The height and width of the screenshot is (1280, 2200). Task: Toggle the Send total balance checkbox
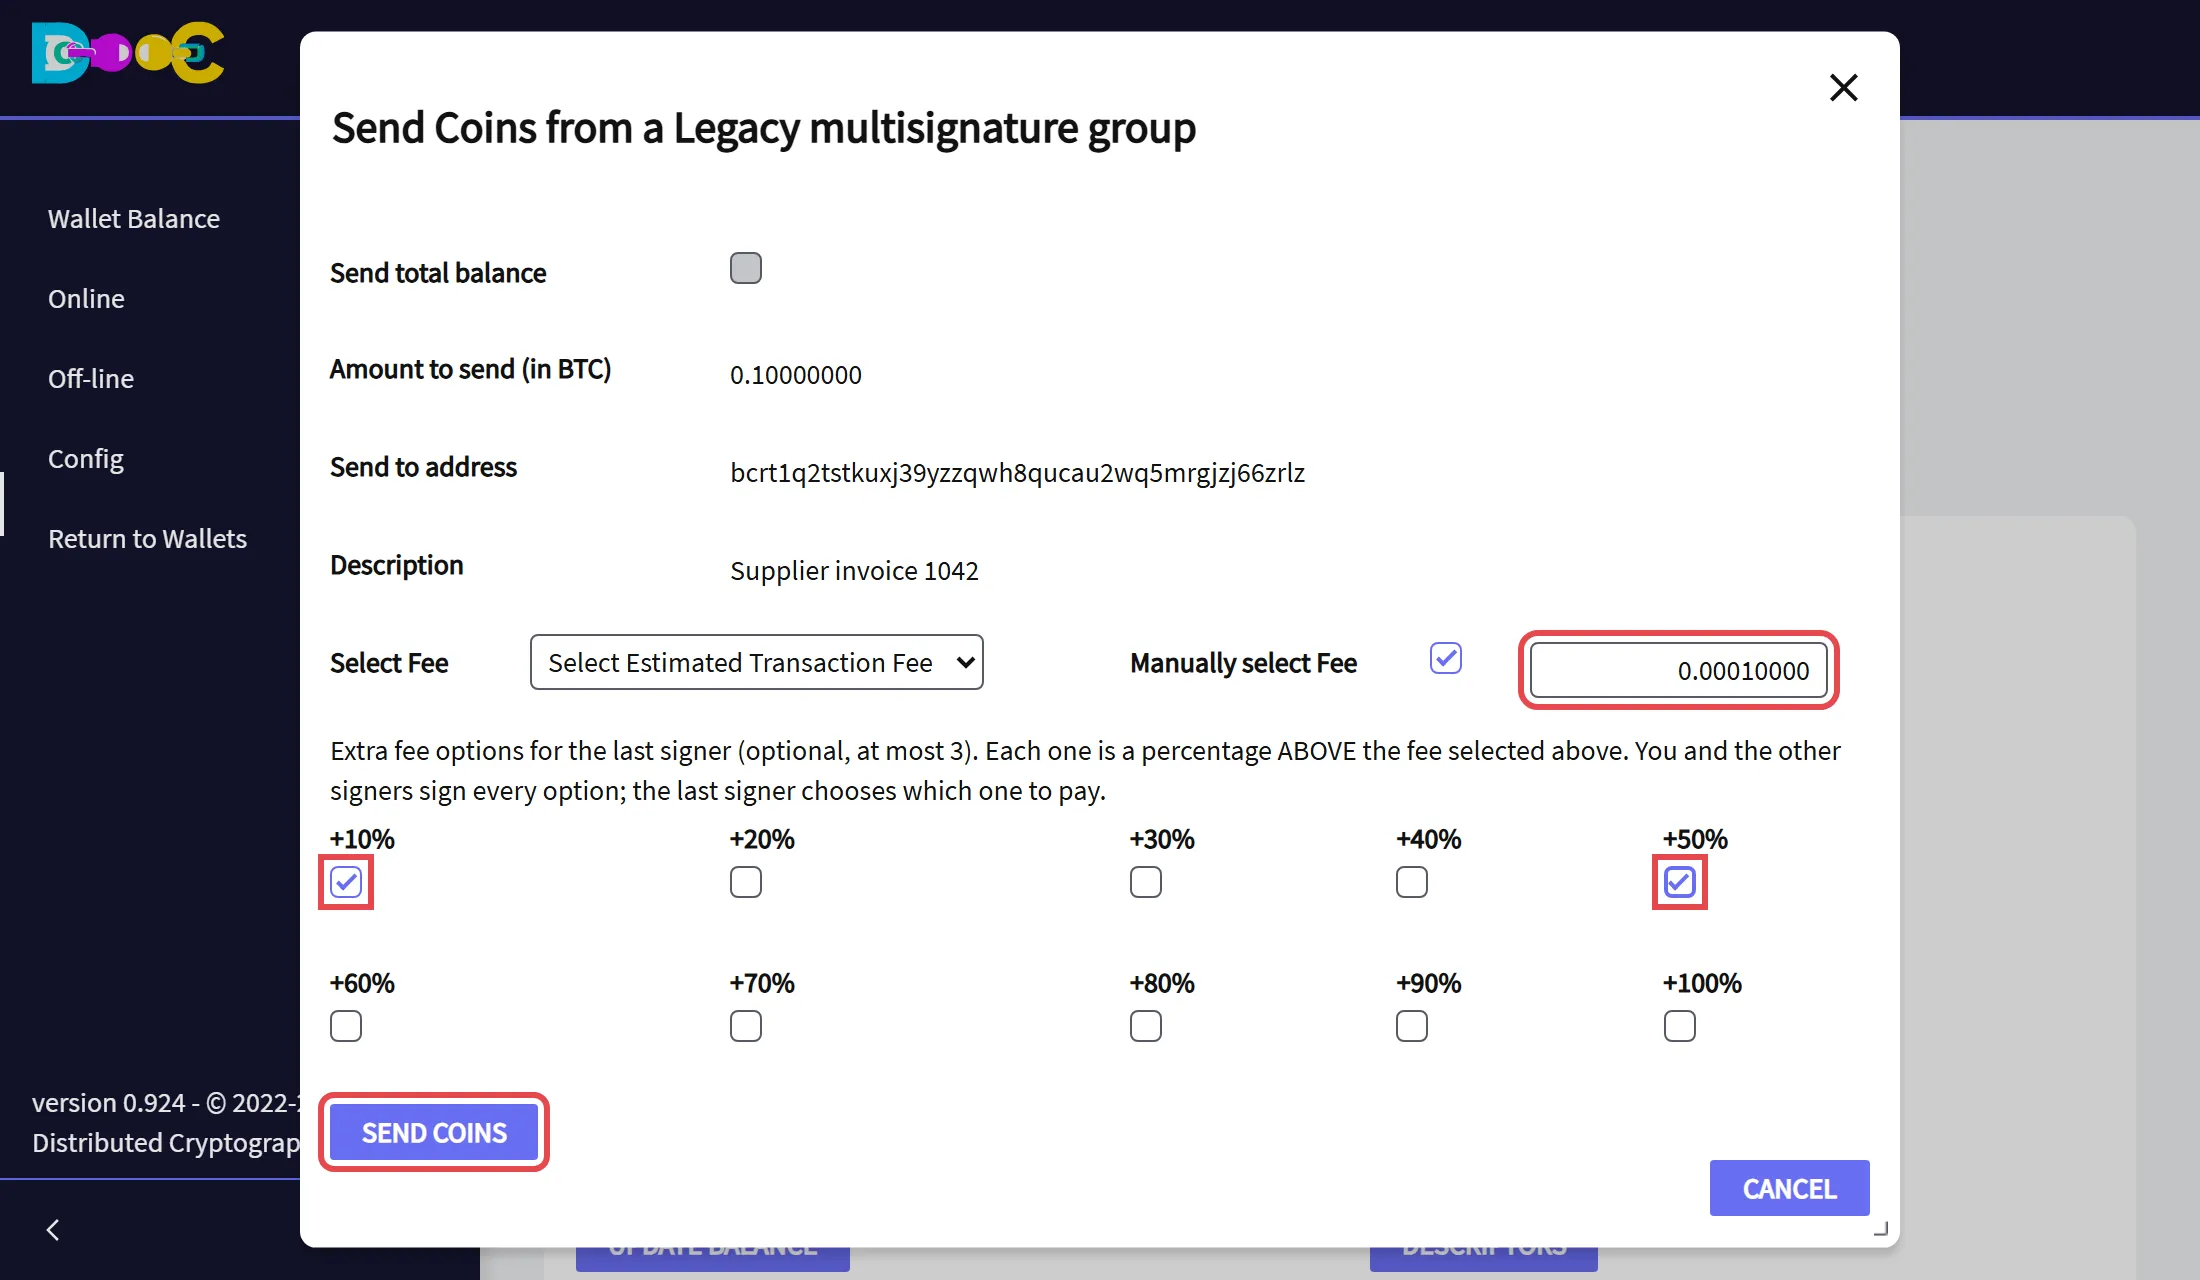[746, 268]
